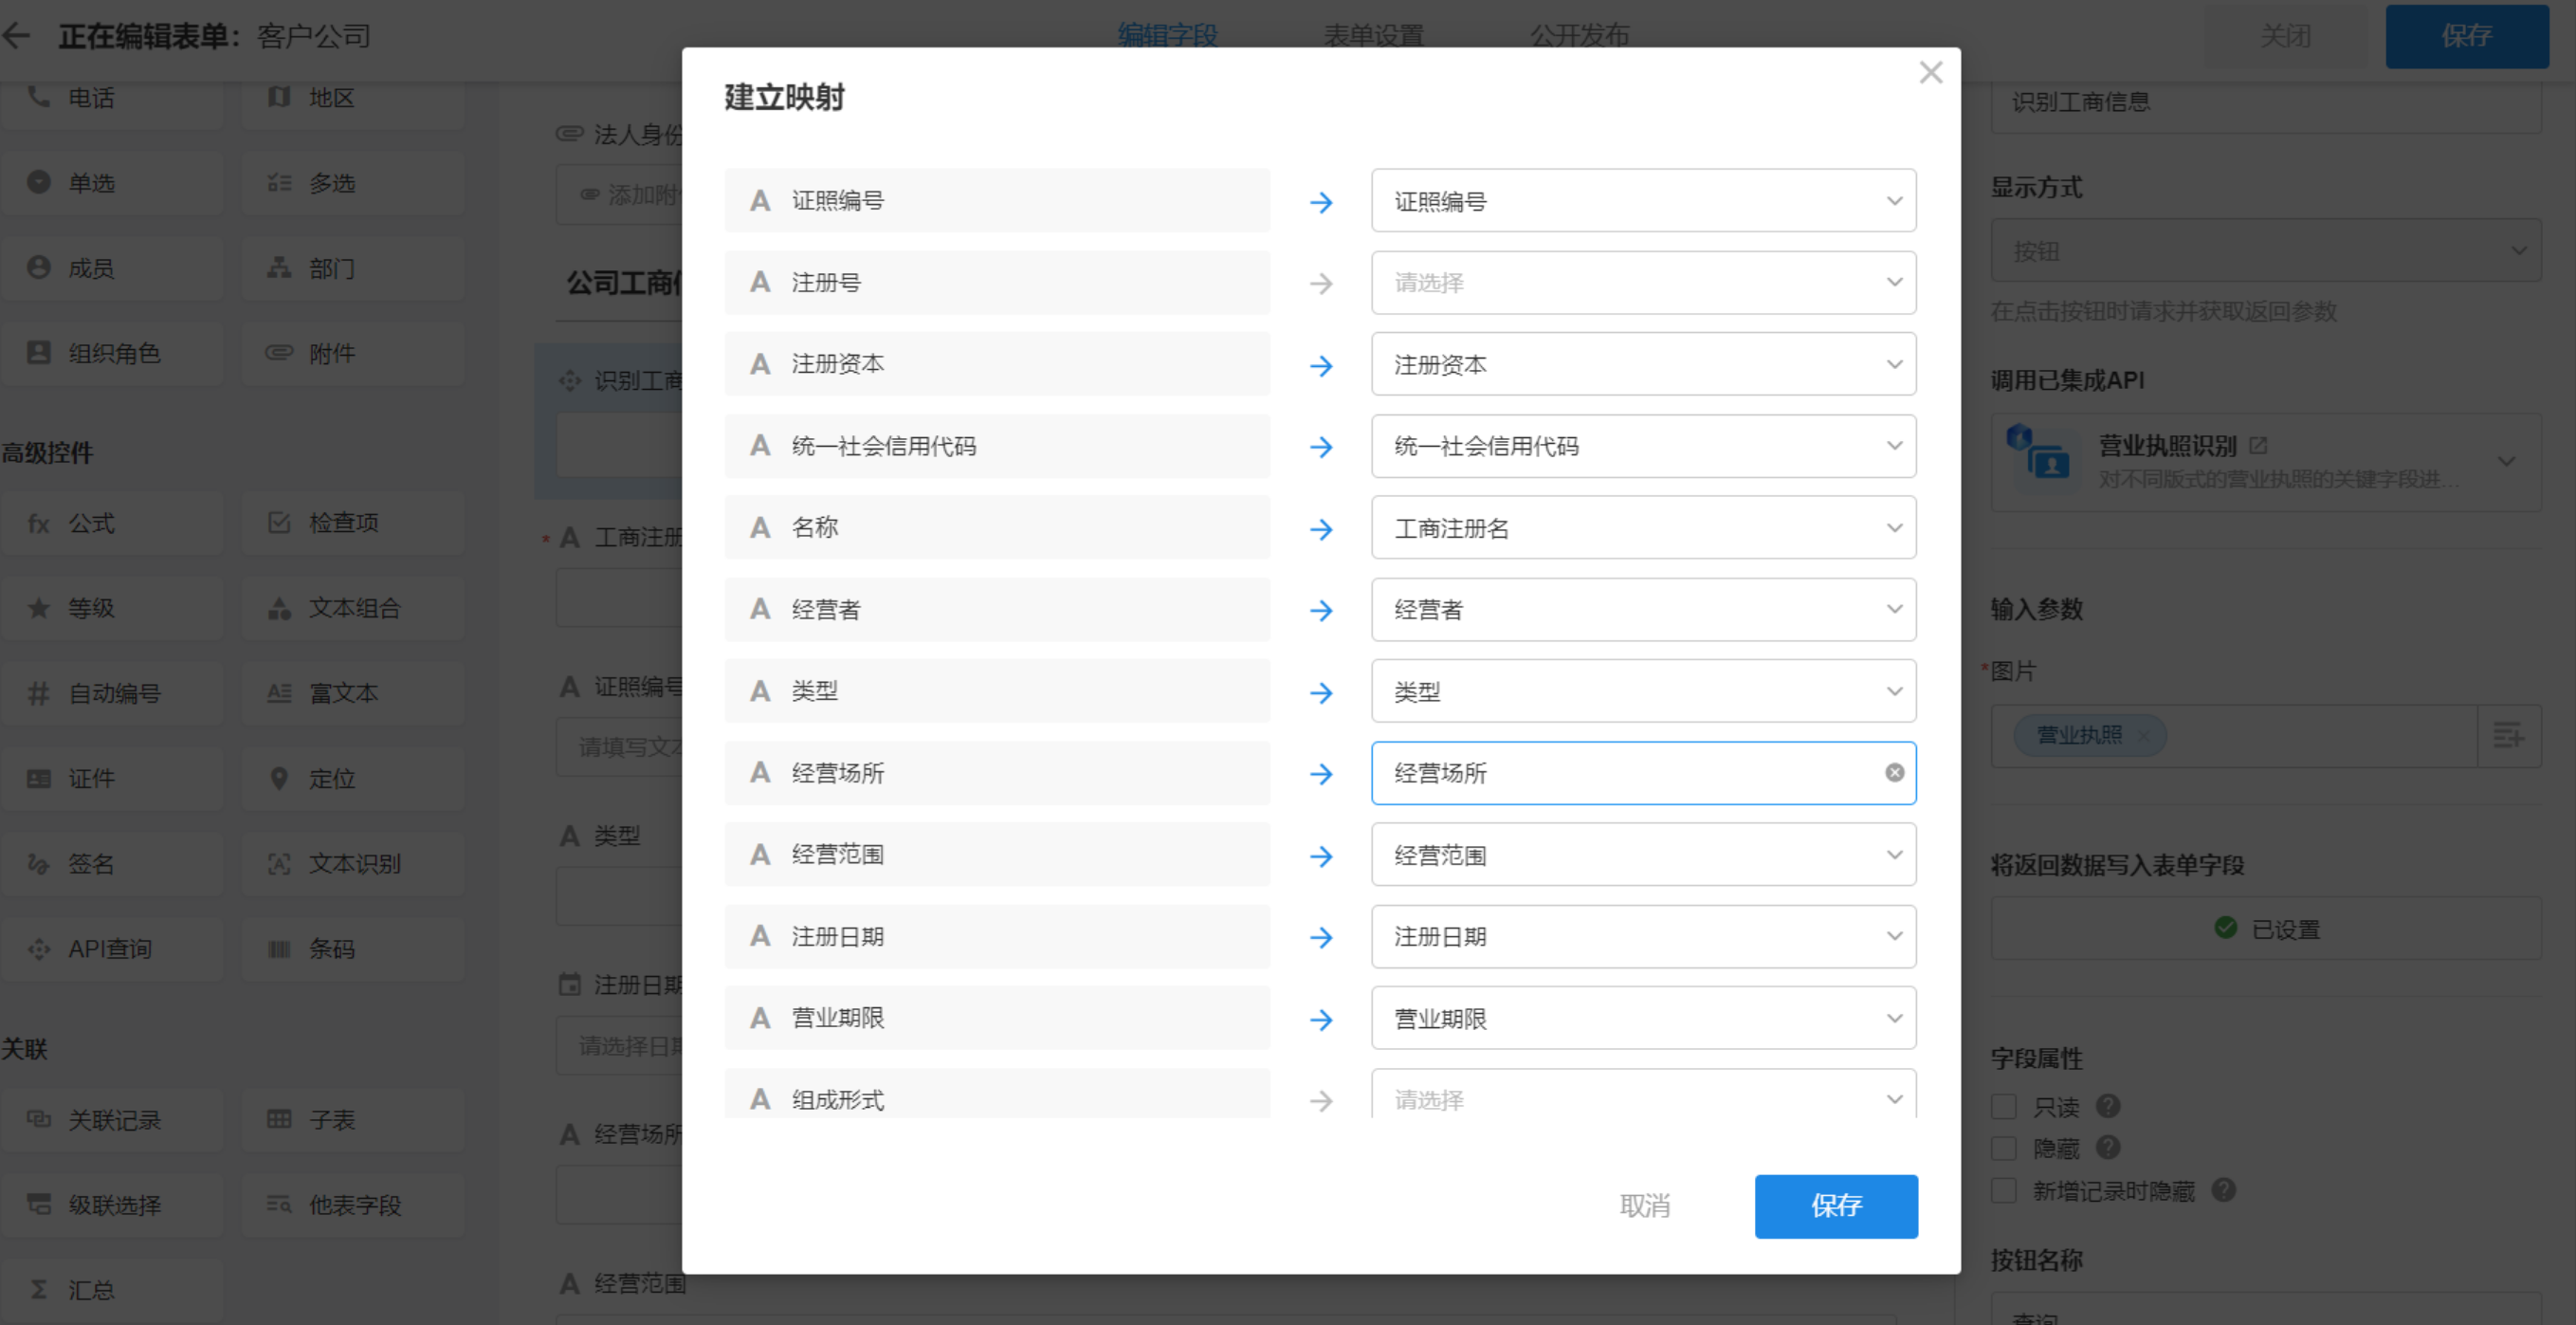Show help for 只读 property

[2107, 1106]
